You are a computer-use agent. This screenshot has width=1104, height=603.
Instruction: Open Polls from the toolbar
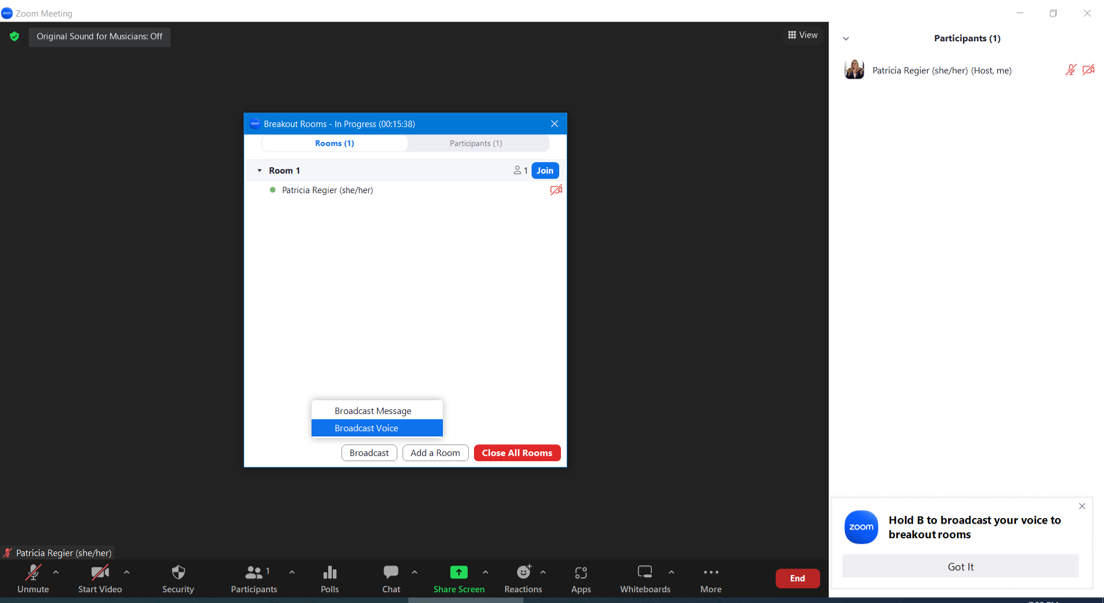tap(330, 578)
